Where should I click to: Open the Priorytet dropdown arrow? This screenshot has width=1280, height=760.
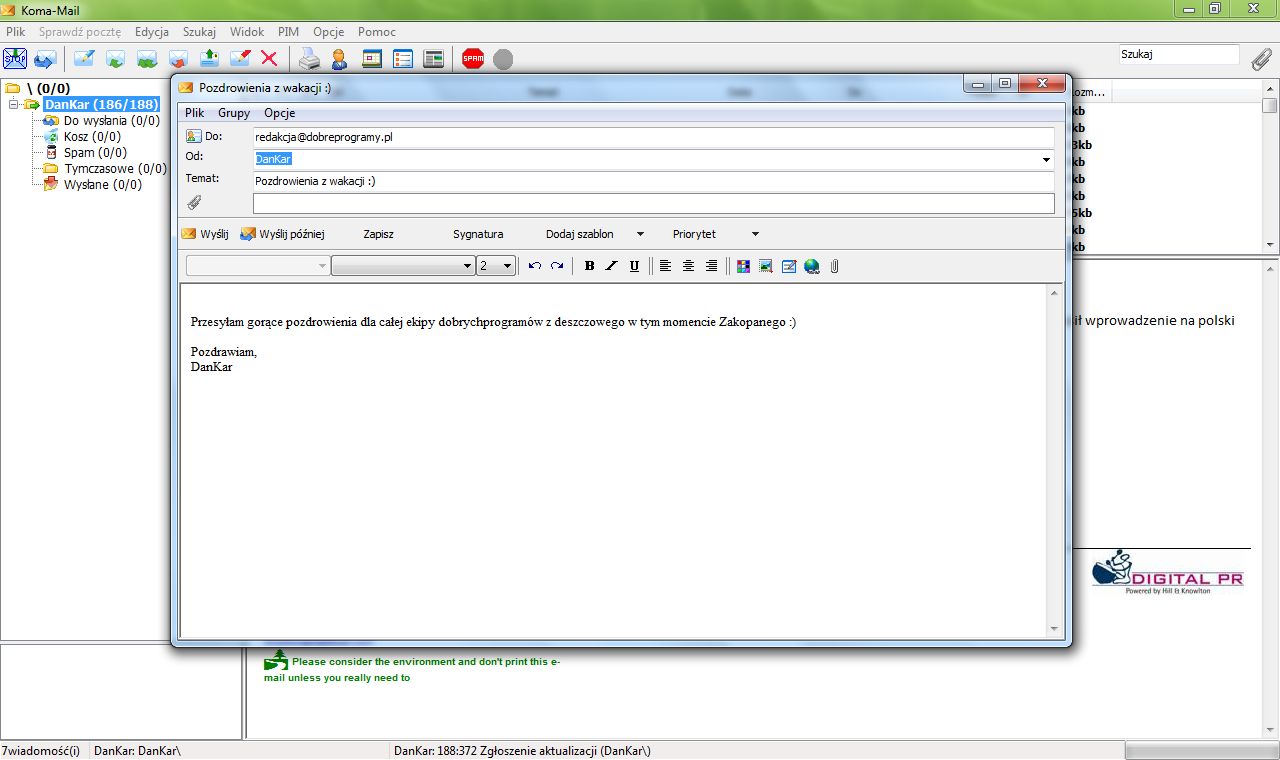(x=755, y=234)
